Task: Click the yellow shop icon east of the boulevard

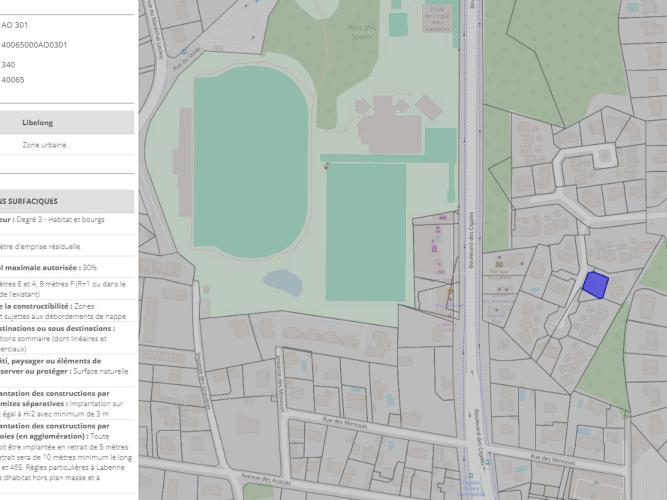Action: (497, 268)
